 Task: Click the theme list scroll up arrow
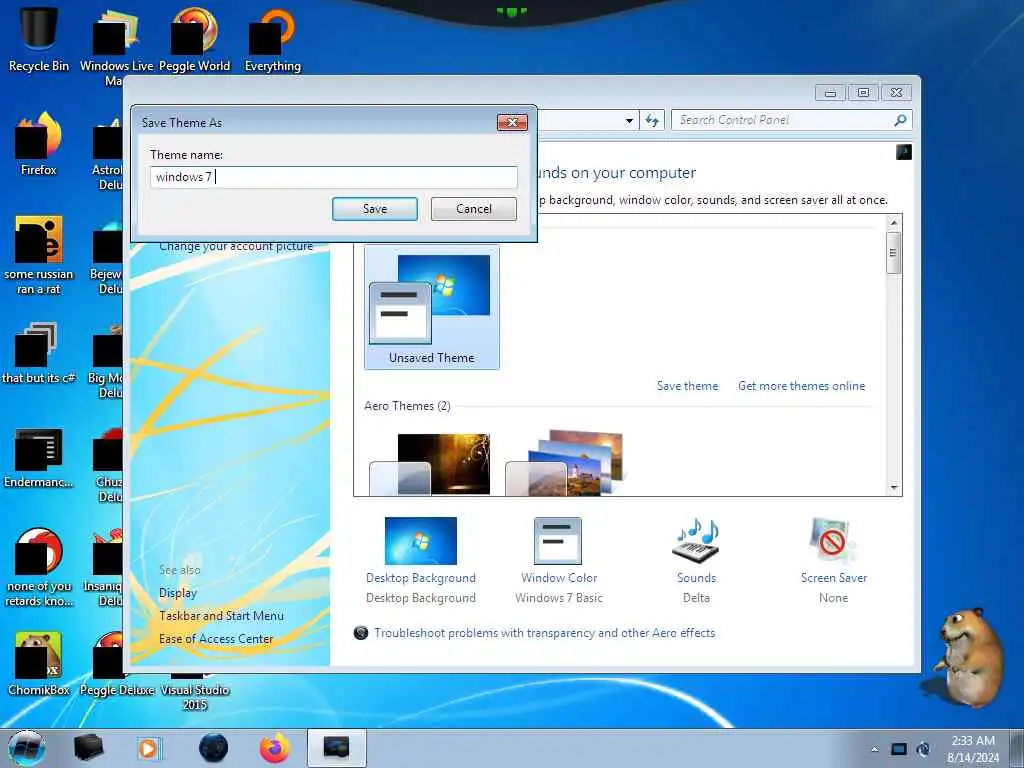point(894,223)
